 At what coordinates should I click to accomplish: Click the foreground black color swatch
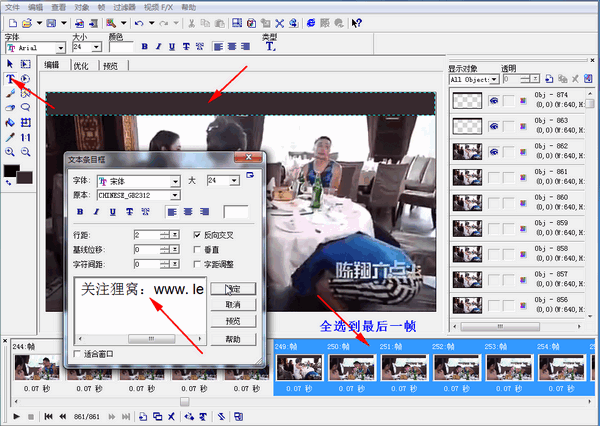point(11,170)
